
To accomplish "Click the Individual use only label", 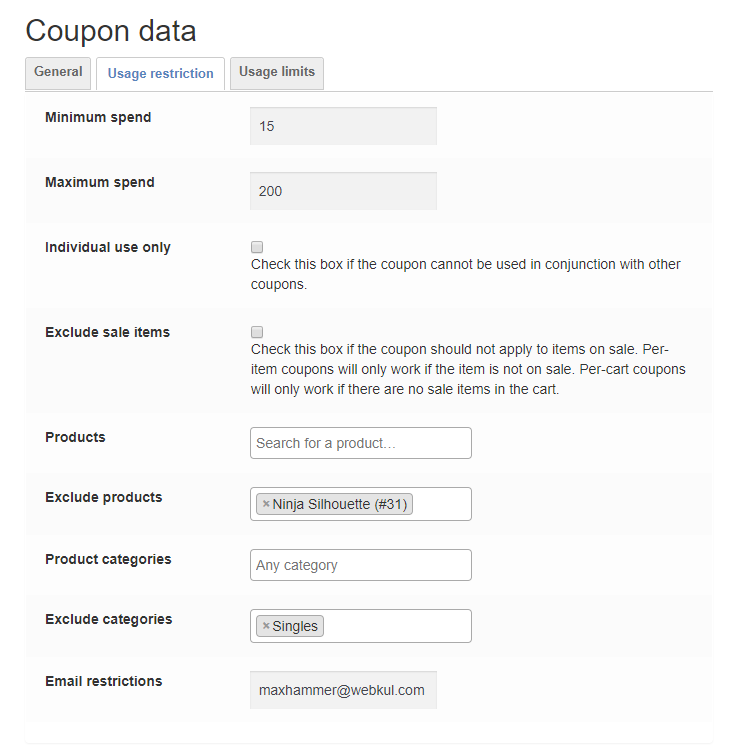I will [x=108, y=247].
